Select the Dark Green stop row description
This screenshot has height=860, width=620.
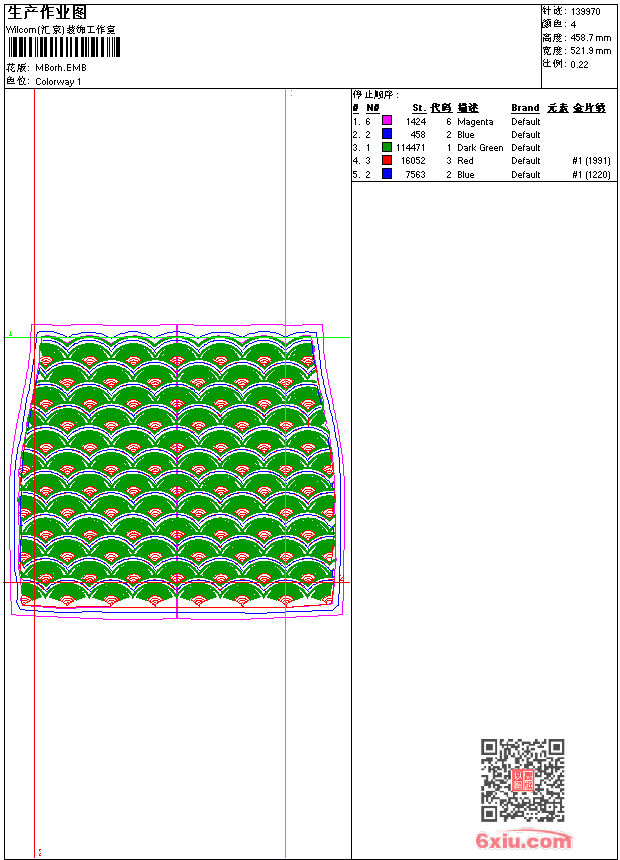480,148
